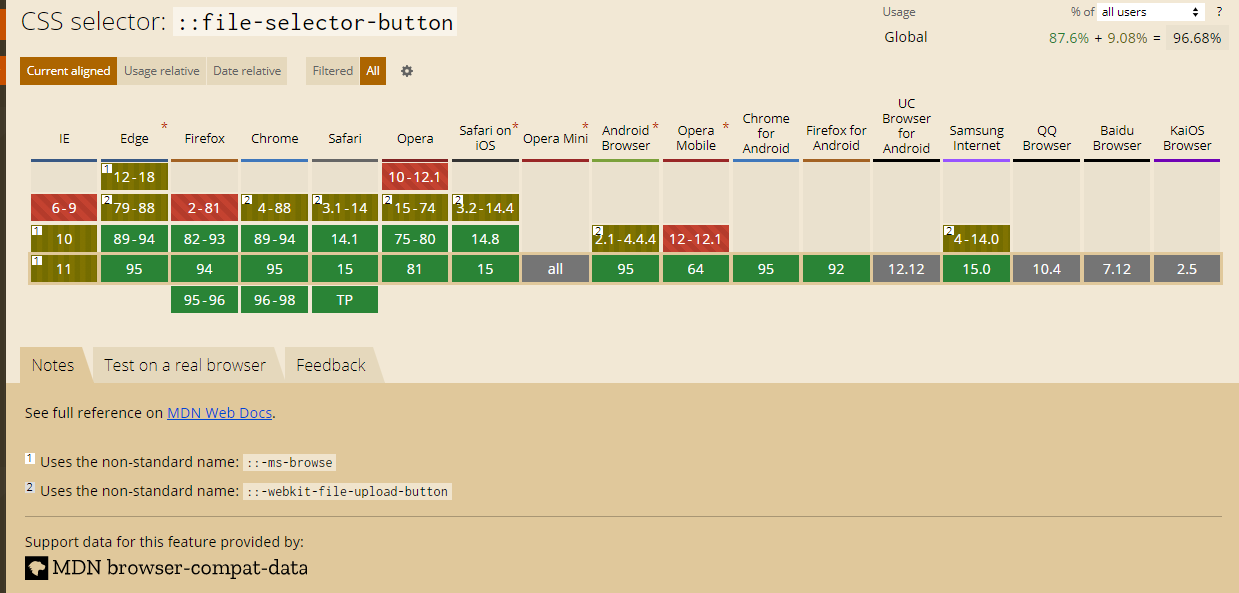Select the All browsers option

[x=373, y=71]
